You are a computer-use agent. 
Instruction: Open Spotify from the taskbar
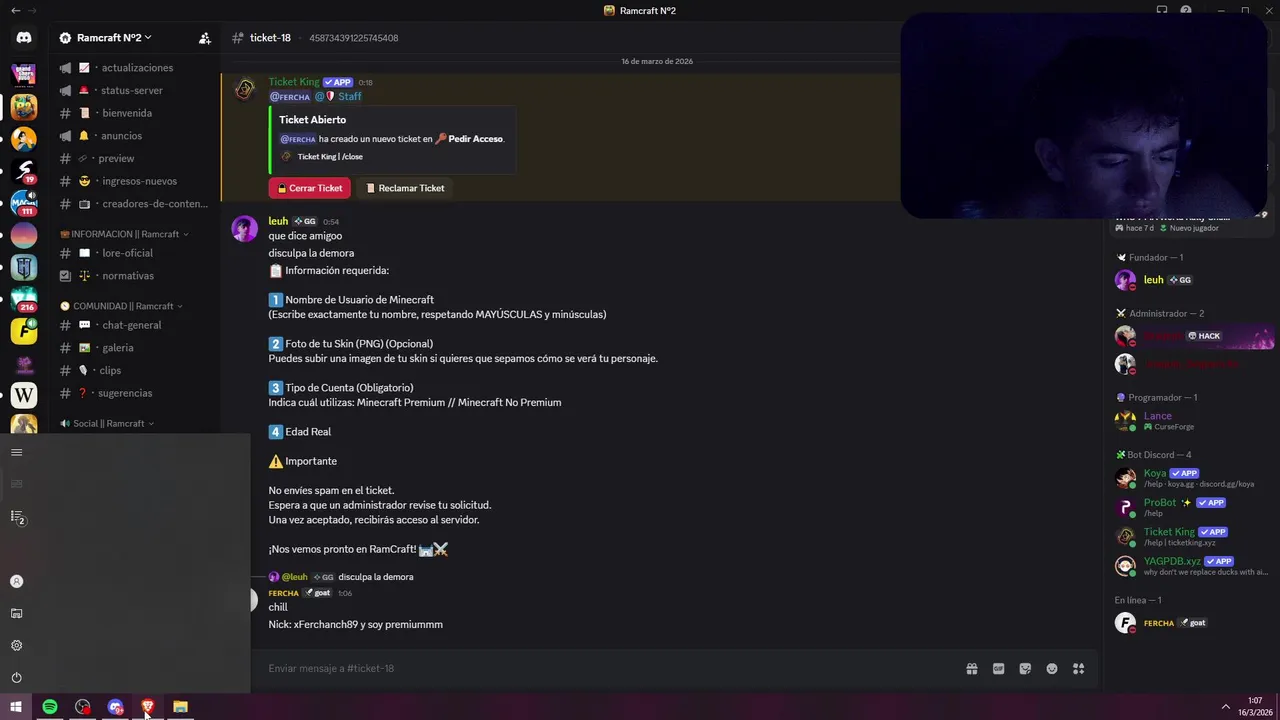pyautogui.click(x=49, y=707)
